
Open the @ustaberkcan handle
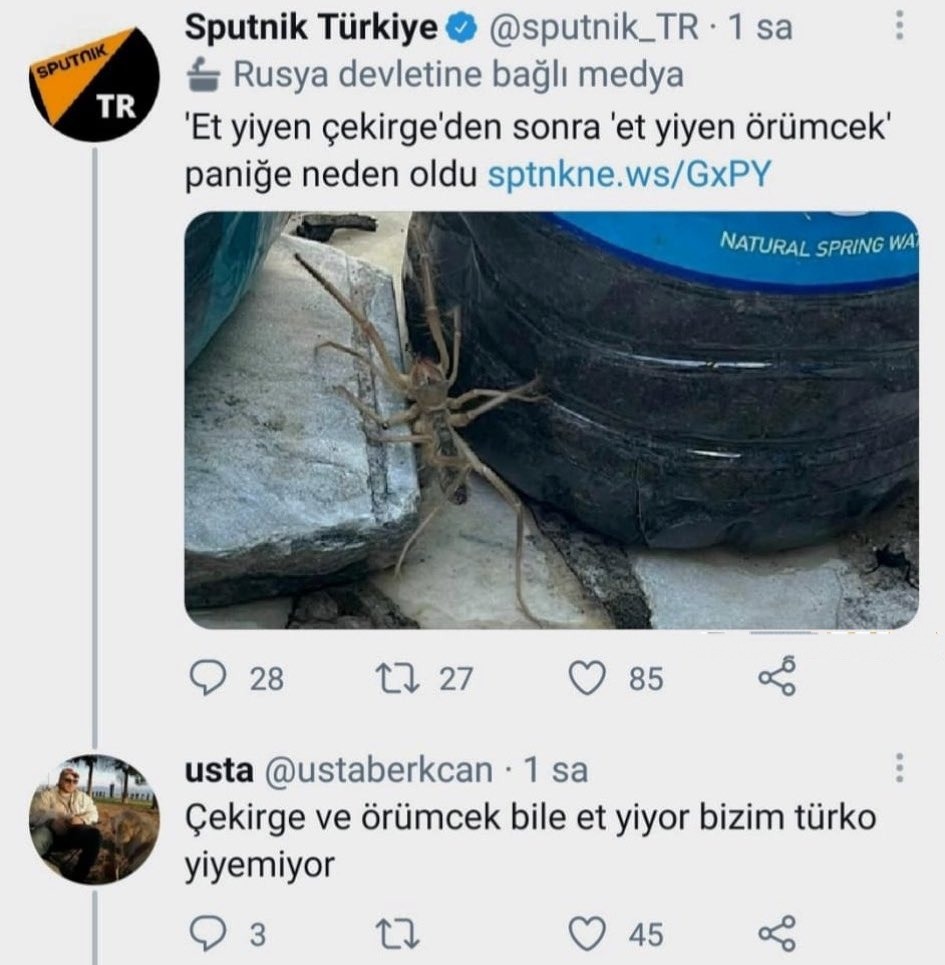click(378, 770)
